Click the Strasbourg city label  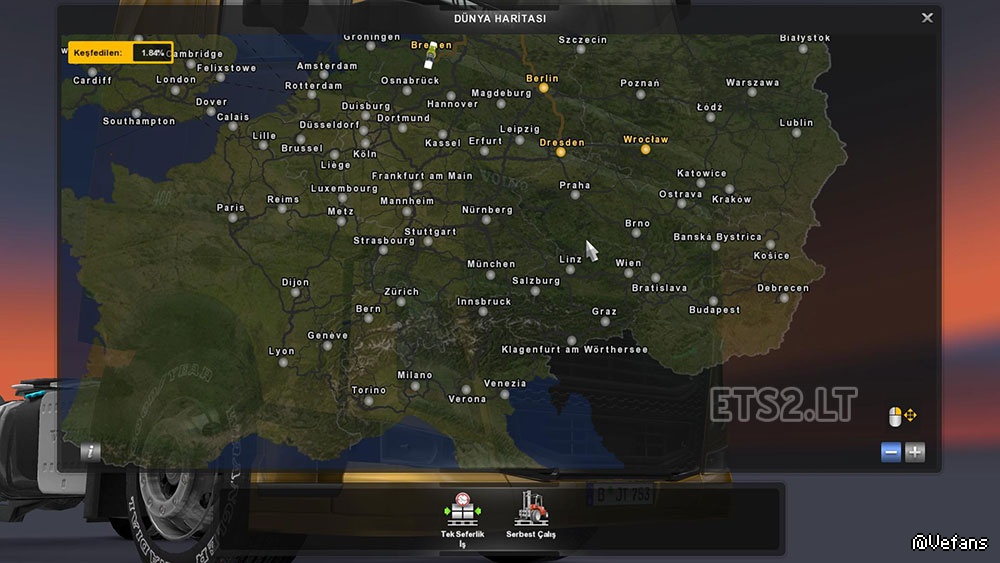[384, 240]
